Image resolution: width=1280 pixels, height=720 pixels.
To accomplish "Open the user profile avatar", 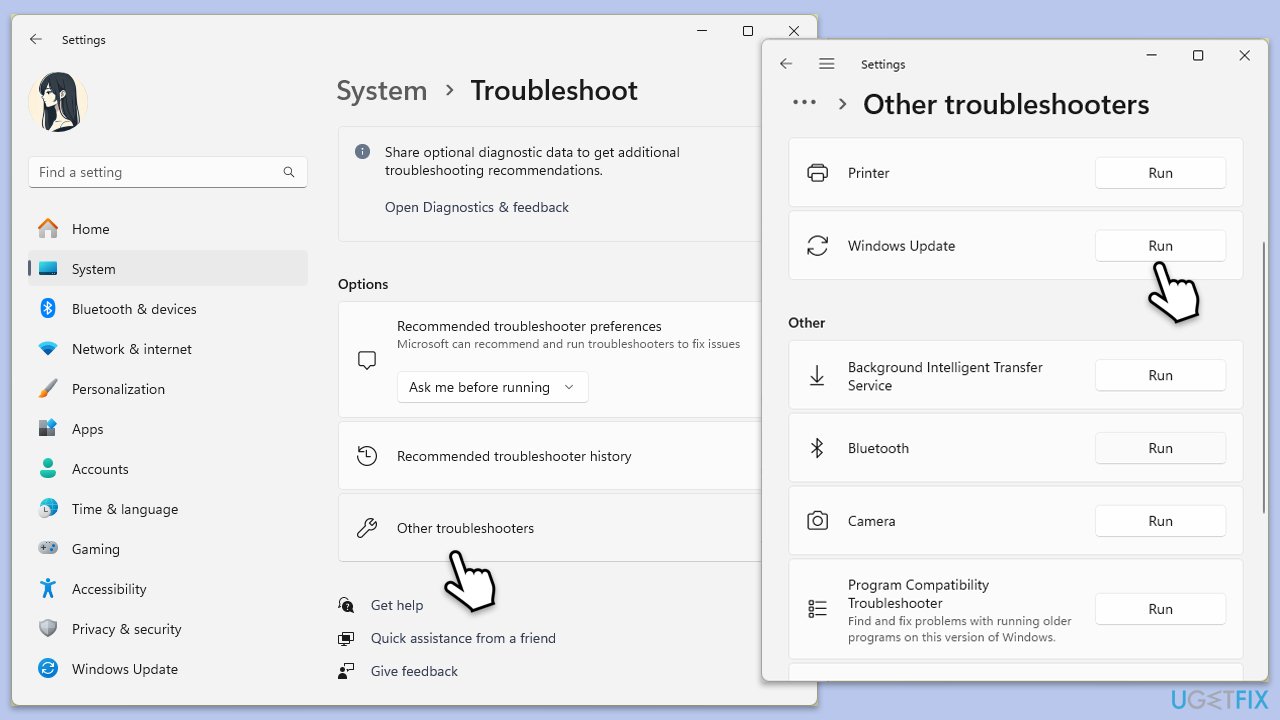I will coord(58,102).
